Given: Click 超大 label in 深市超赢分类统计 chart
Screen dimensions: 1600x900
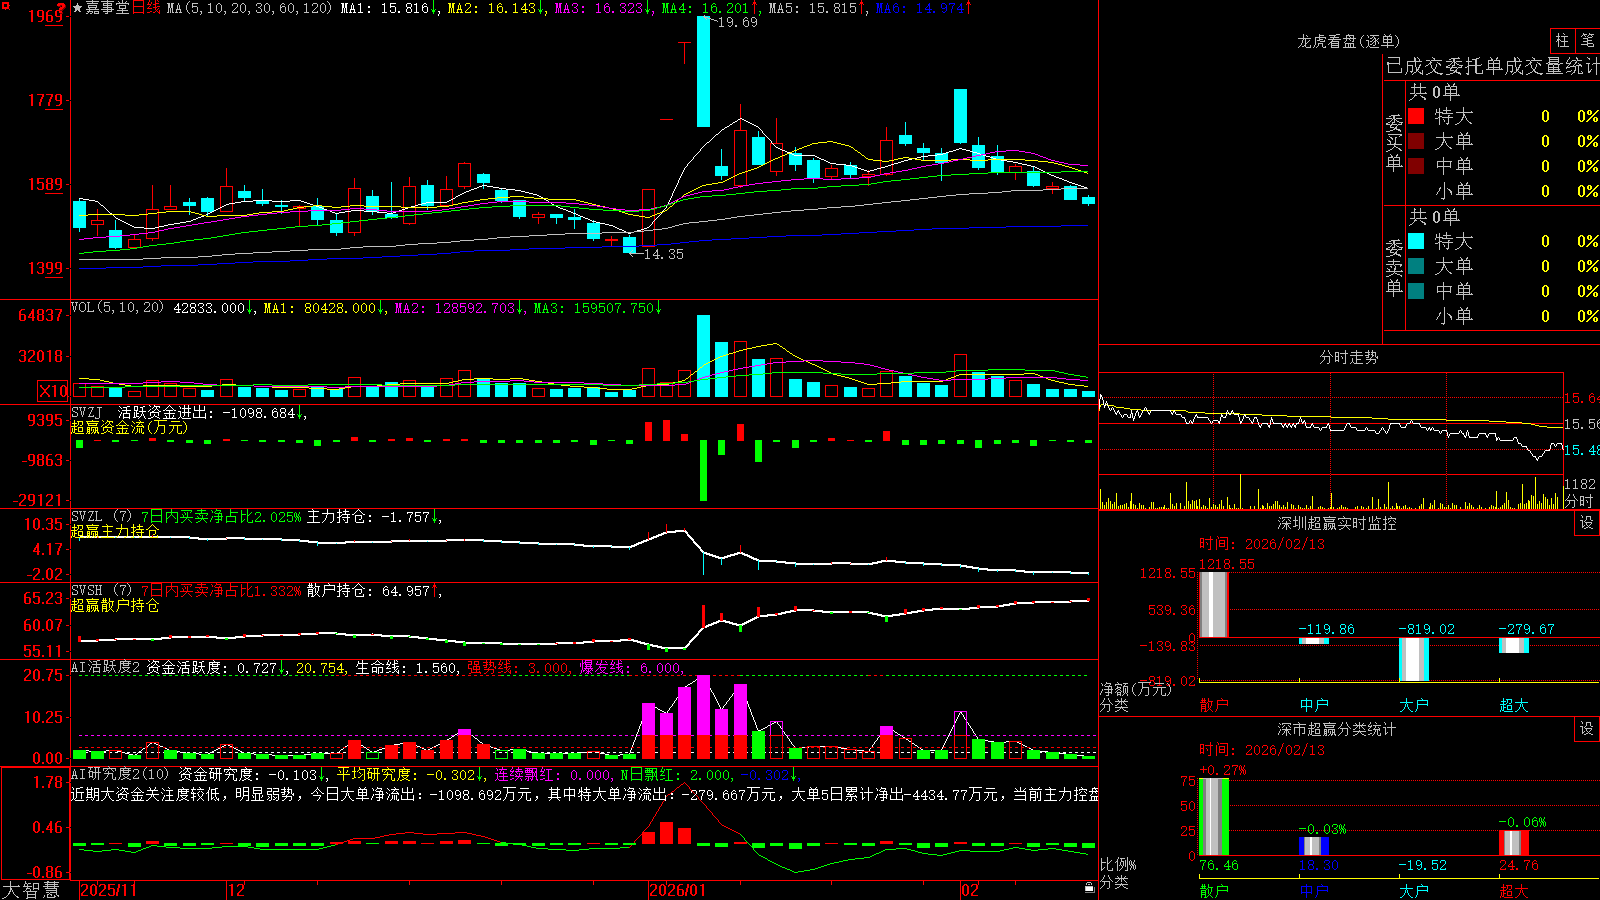Looking at the screenshot, I should click(x=1514, y=890).
